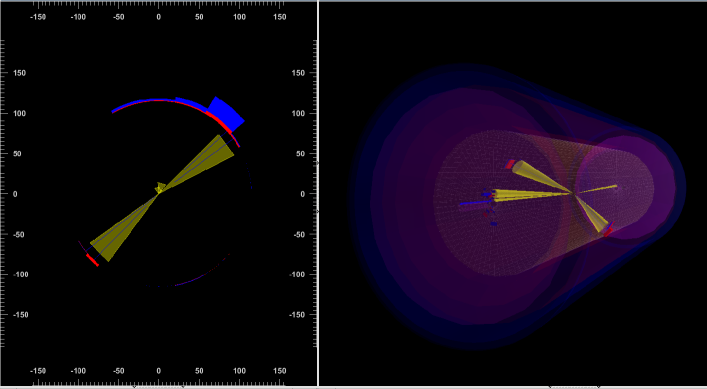This screenshot has width=707, height=389.
Task: Select the upper yellow jet cone in the 3D view
Action: tap(541, 176)
